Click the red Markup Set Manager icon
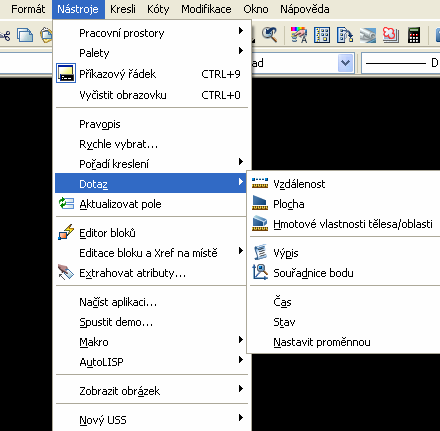Viewport: 440px width, 431px height. [x=391, y=35]
